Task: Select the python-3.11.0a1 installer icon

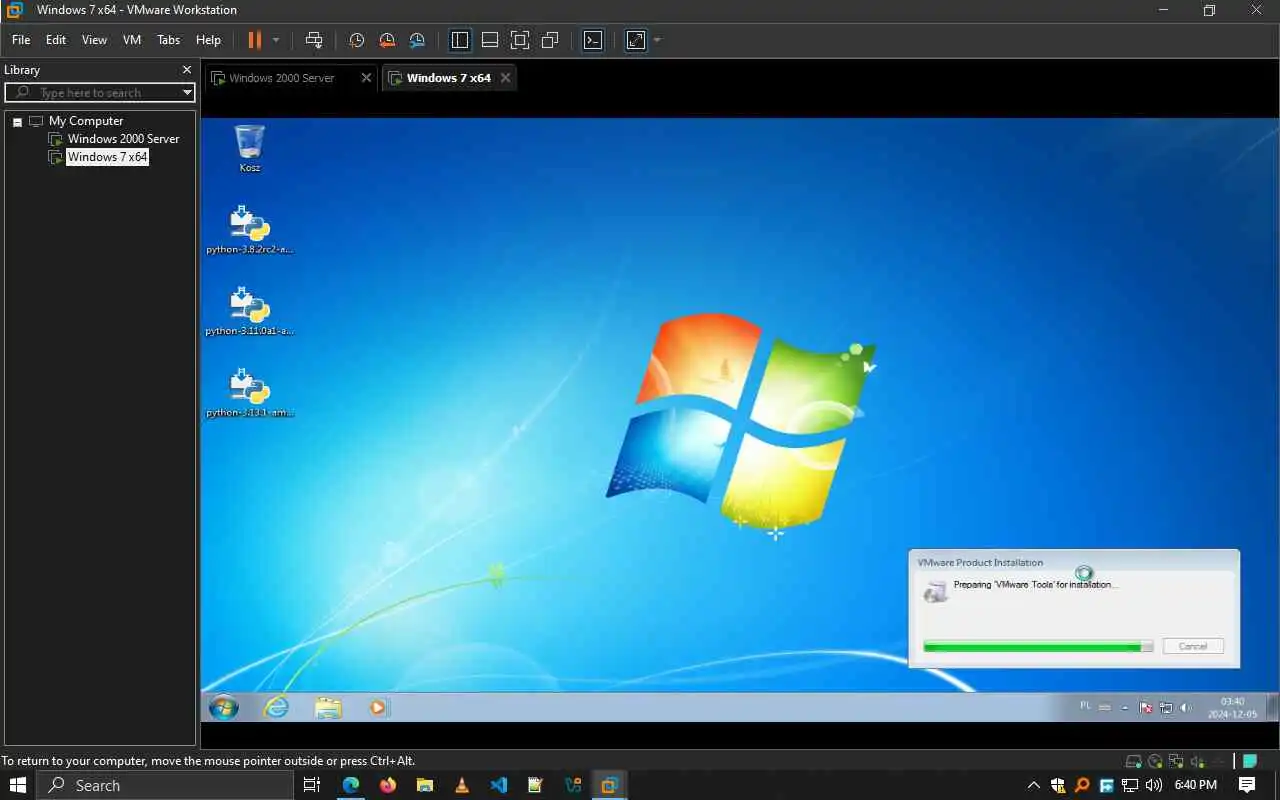Action: pos(250,310)
